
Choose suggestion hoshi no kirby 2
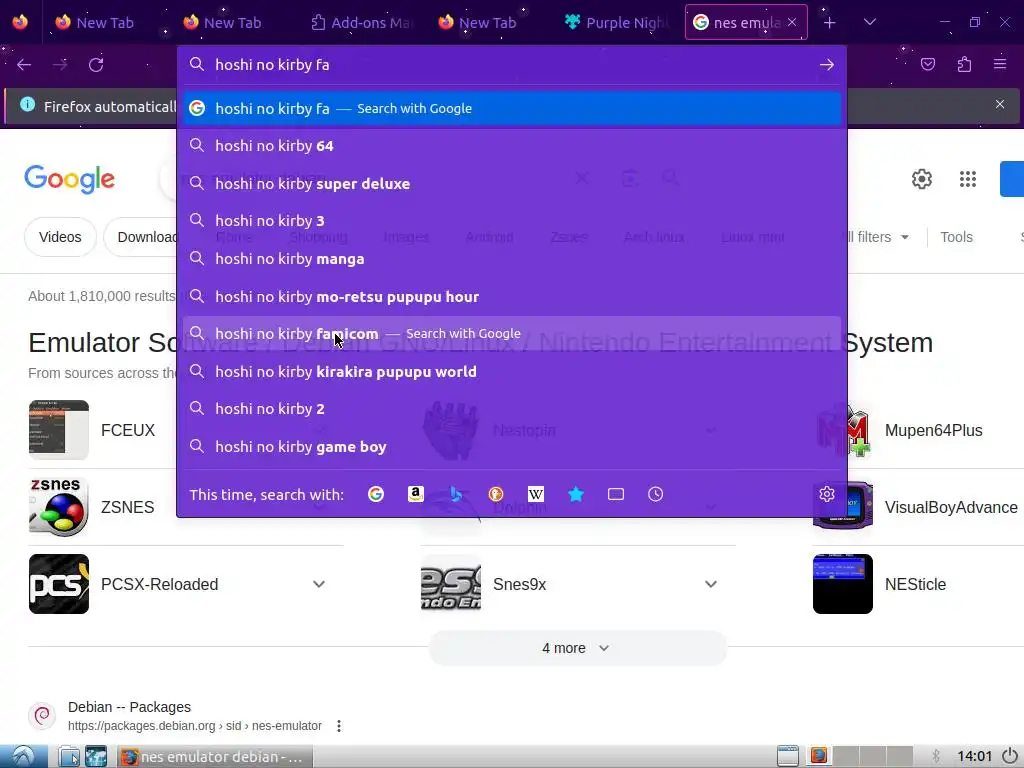(x=511, y=409)
